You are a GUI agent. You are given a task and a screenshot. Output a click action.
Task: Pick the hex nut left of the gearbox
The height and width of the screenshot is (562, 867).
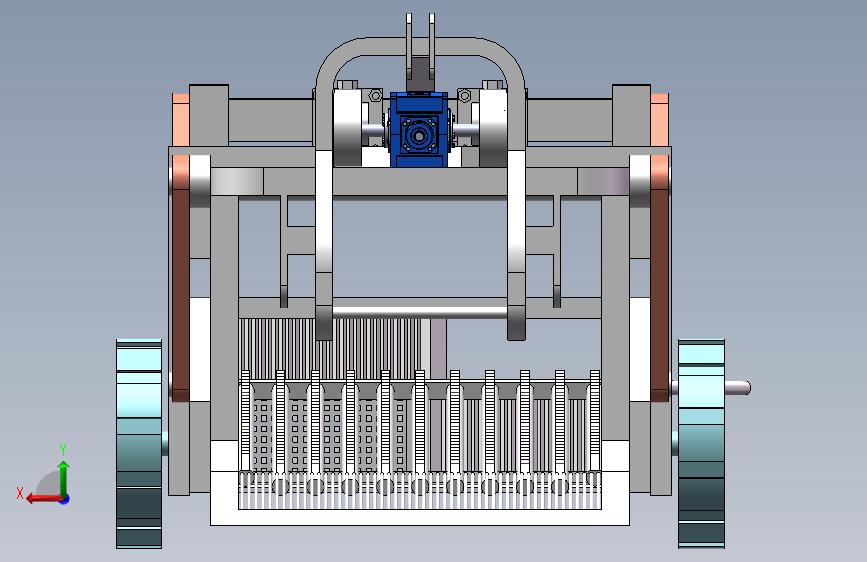point(375,96)
